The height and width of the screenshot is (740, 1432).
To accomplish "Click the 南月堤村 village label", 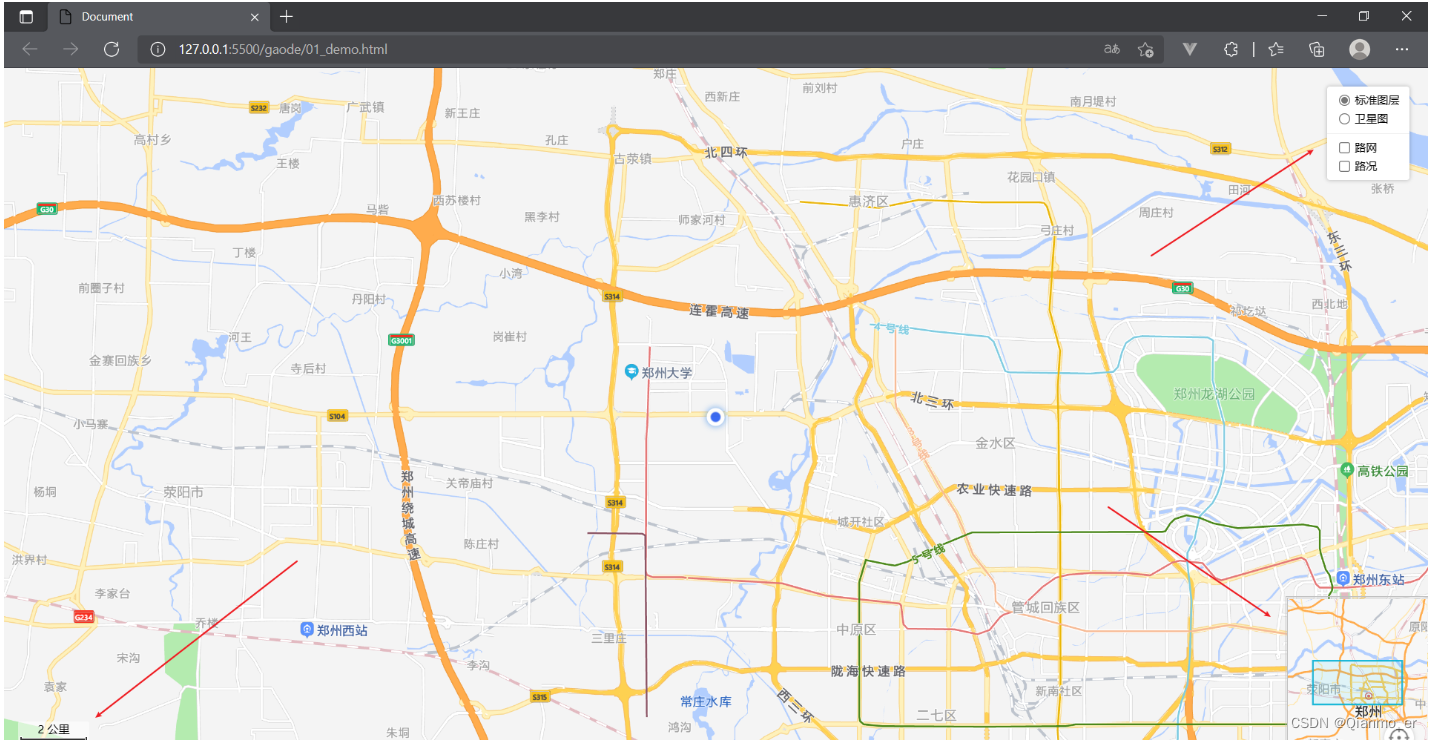I will pyautogui.click(x=1092, y=101).
